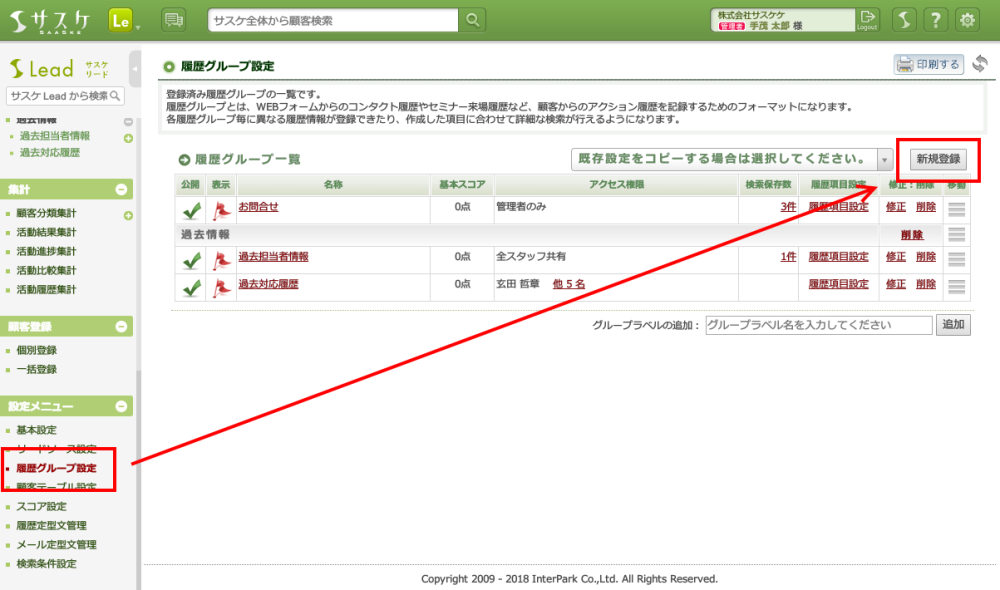Collapse the 設定メニュー sidebar section
The image size is (1000, 590).
(122, 406)
